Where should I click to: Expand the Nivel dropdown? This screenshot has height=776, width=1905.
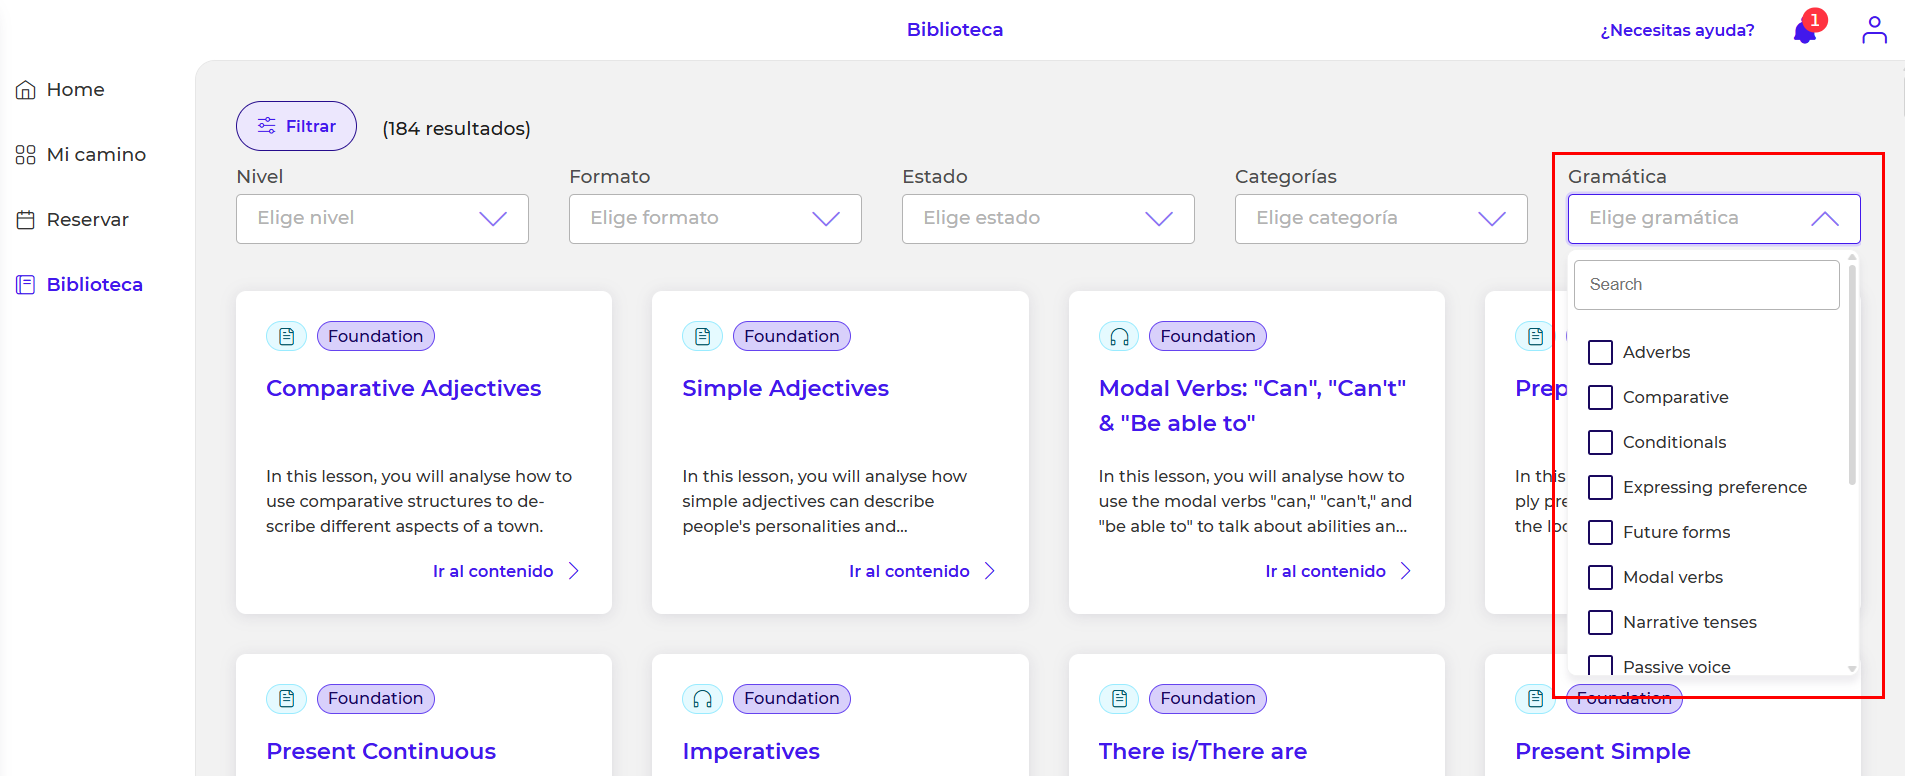point(382,219)
